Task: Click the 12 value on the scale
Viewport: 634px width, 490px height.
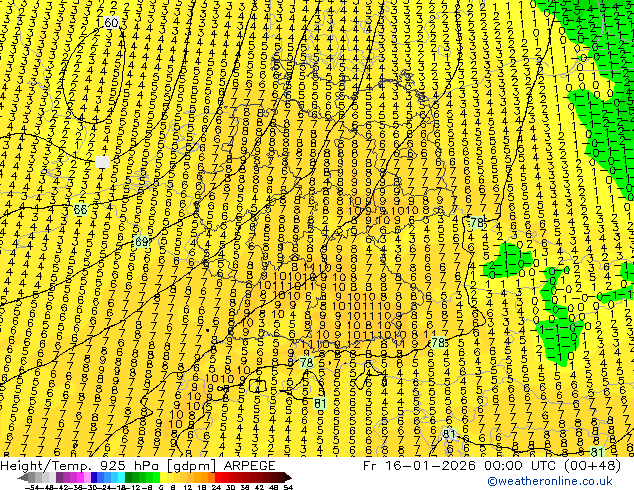Action: [x=187, y=488]
